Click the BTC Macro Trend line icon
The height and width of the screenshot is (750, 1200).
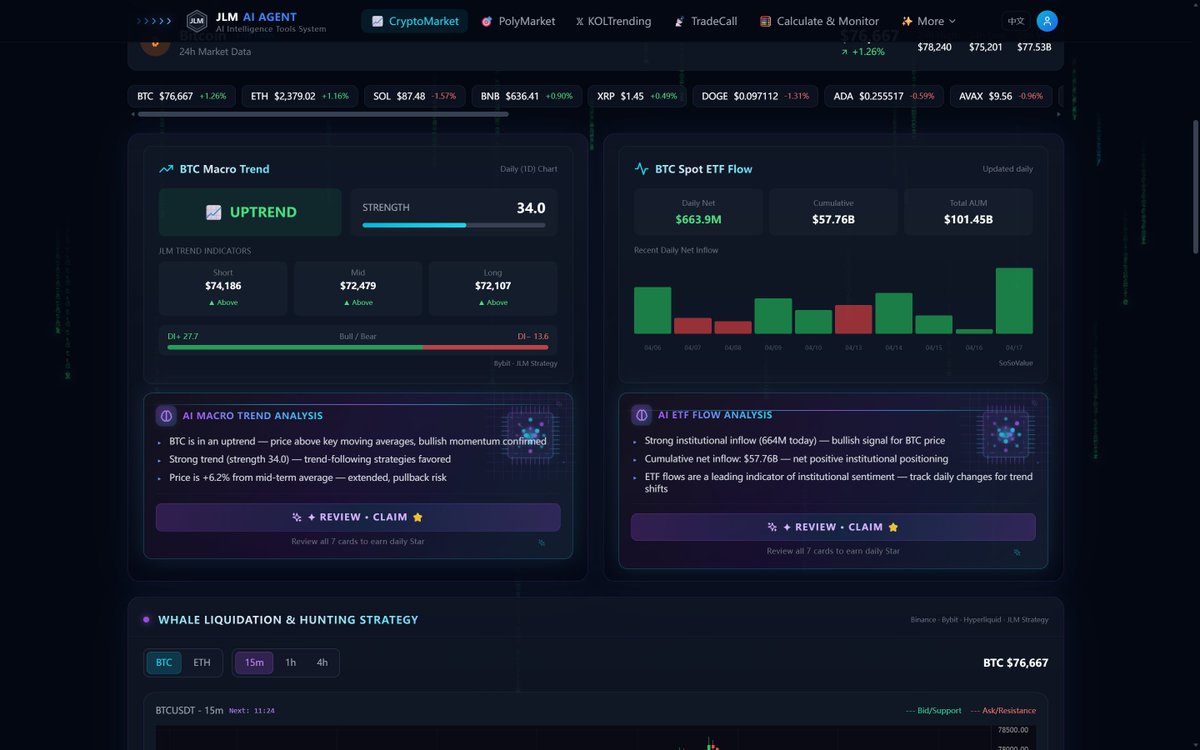pos(167,169)
